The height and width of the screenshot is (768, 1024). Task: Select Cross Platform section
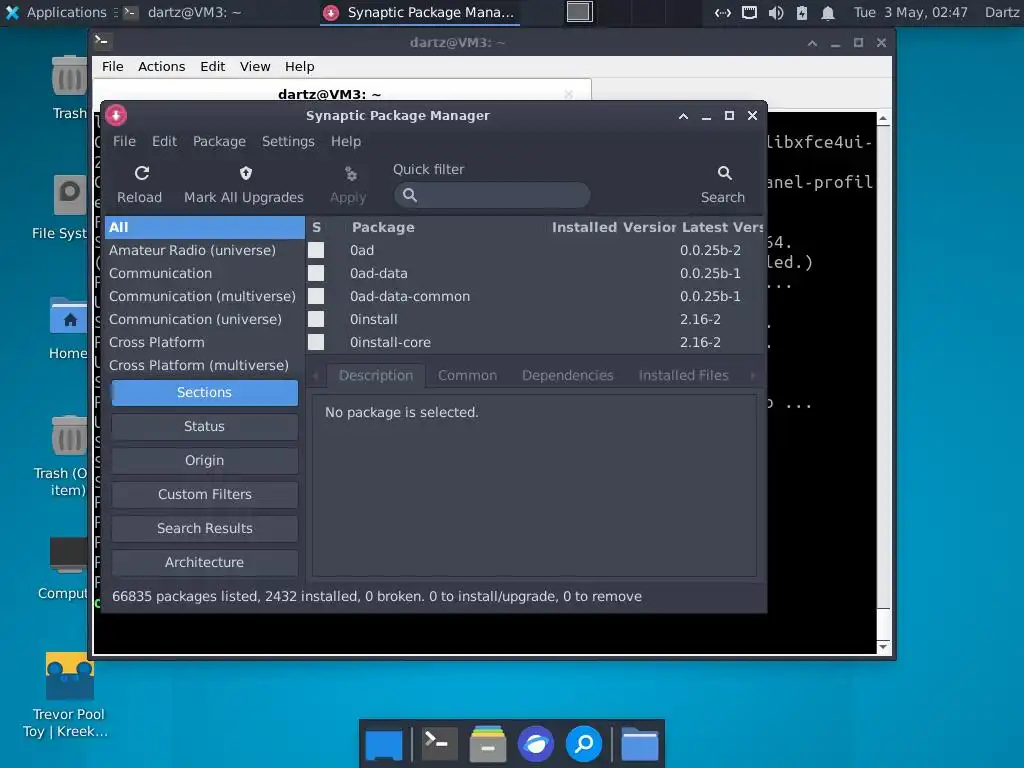[204, 342]
